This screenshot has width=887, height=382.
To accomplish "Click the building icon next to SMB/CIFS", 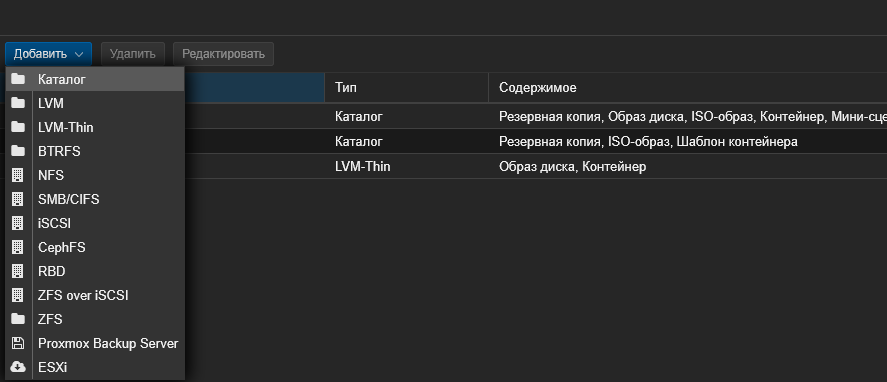I will pos(18,199).
